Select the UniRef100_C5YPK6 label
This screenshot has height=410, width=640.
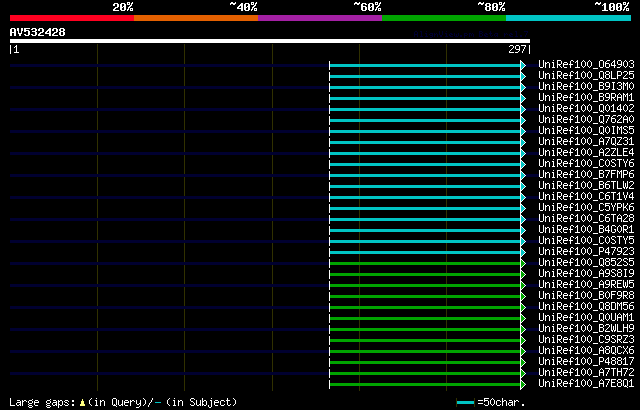[587, 208]
